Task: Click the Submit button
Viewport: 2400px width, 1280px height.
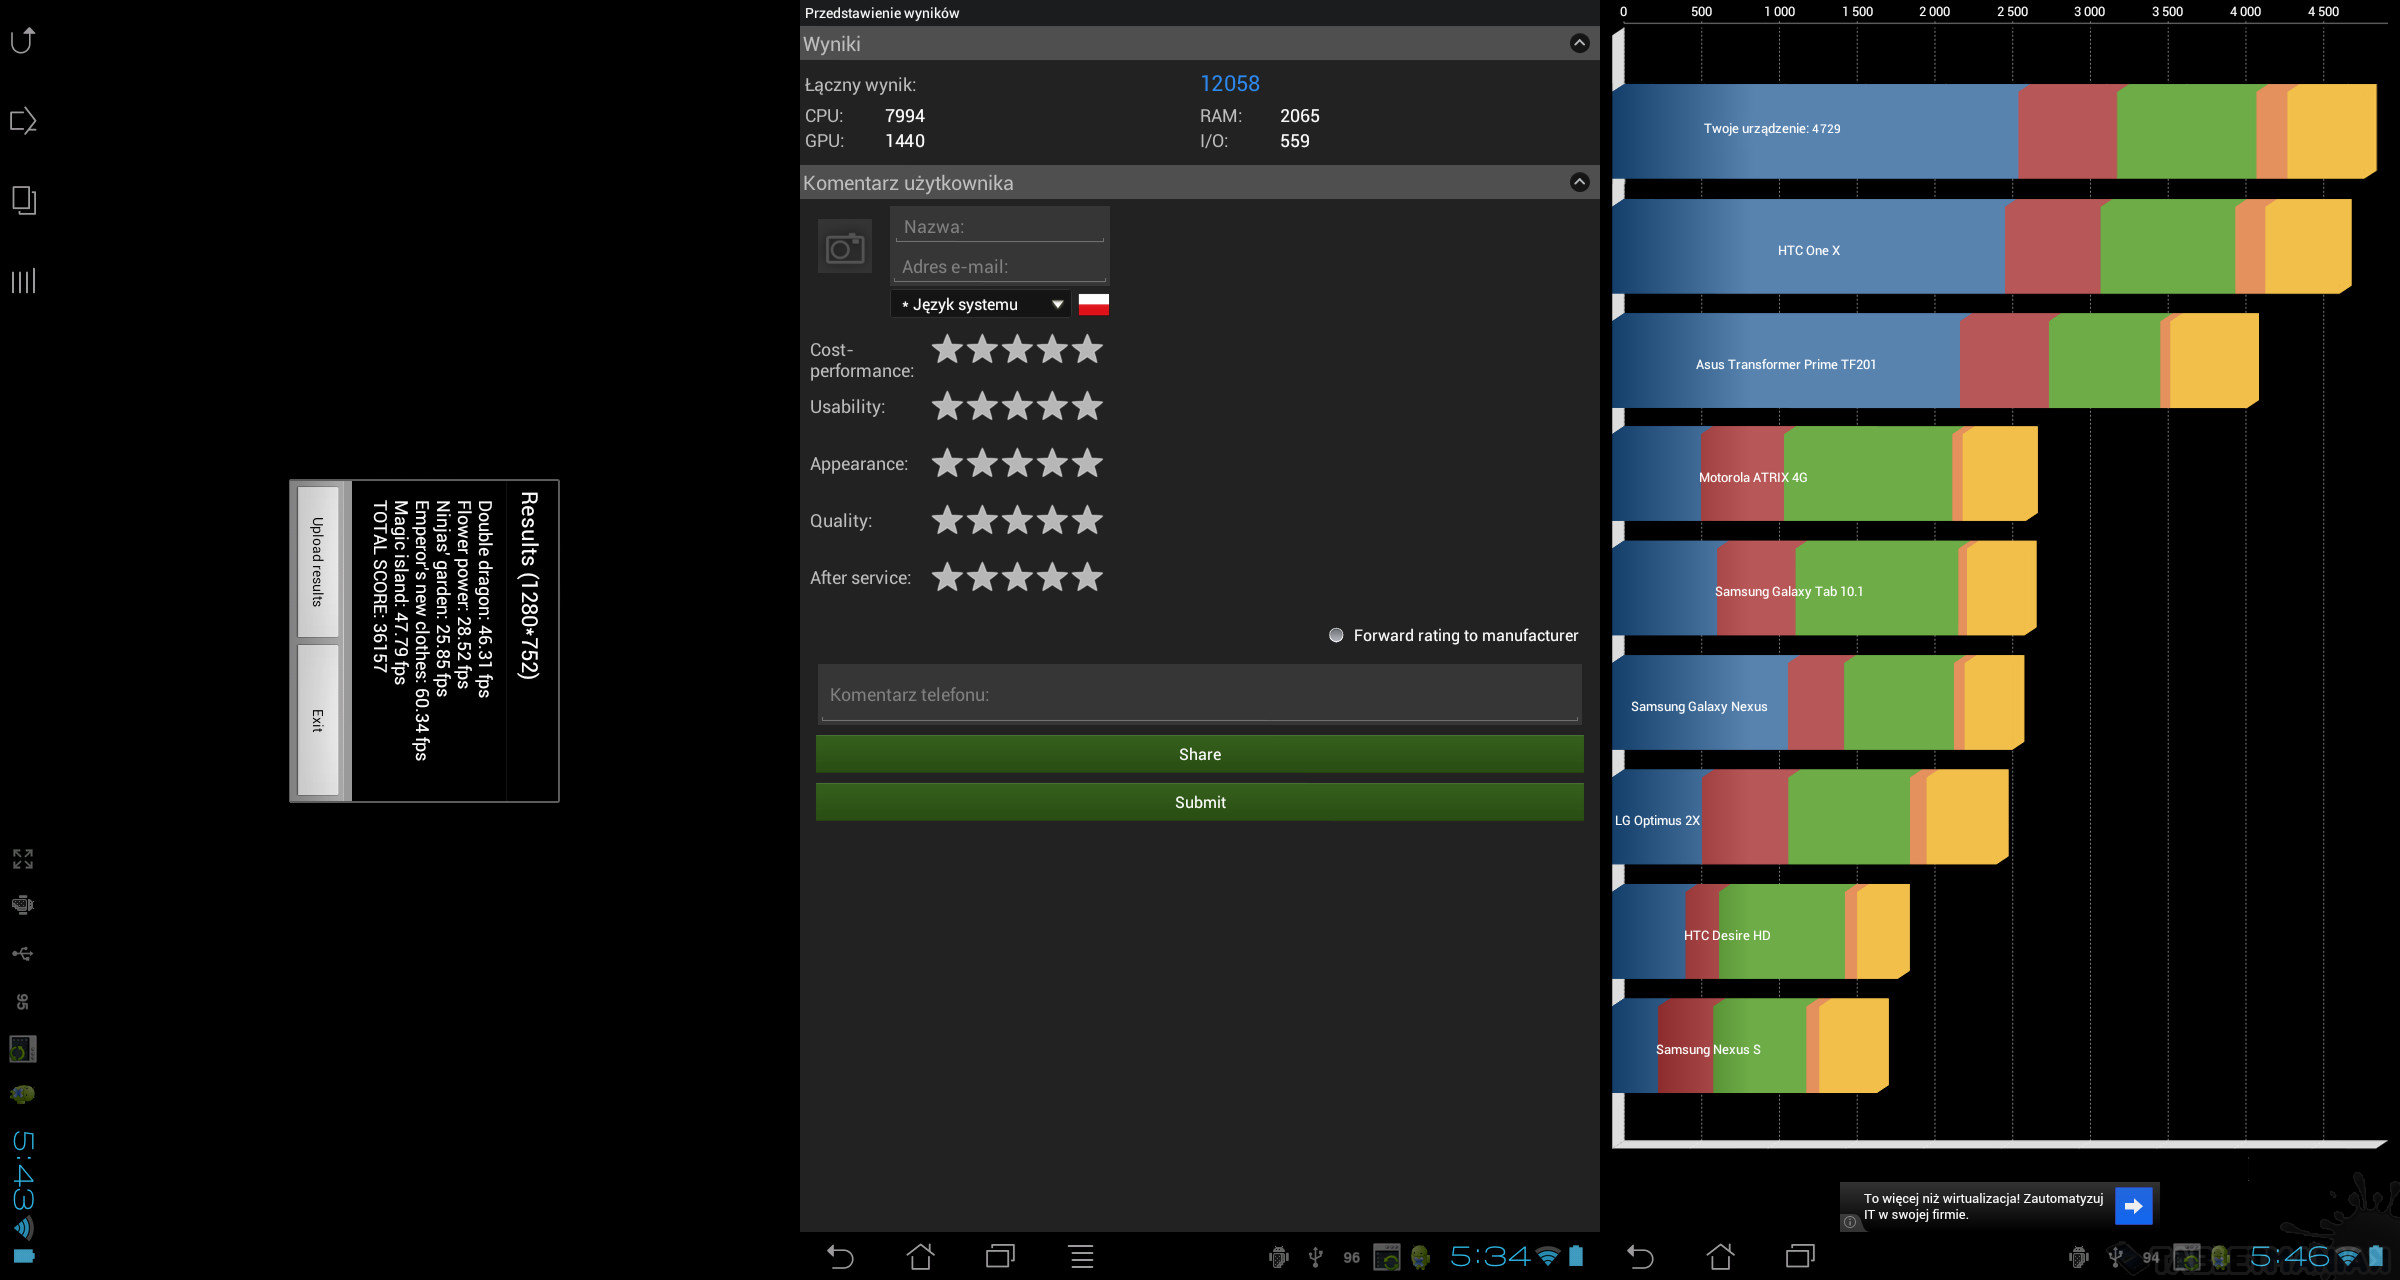Action: pos(1199,802)
